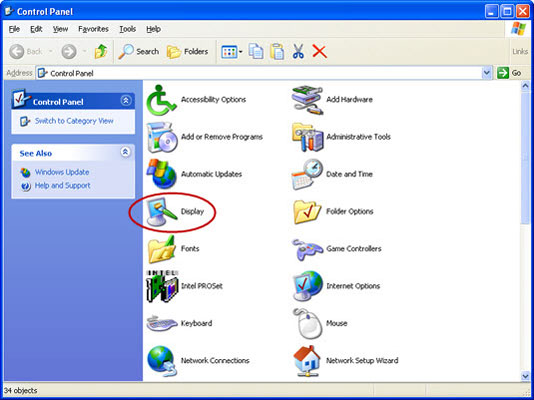The height and width of the screenshot is (400, 534).
Task: Open the Administrative Tools icon
Action: click(308, 137)
